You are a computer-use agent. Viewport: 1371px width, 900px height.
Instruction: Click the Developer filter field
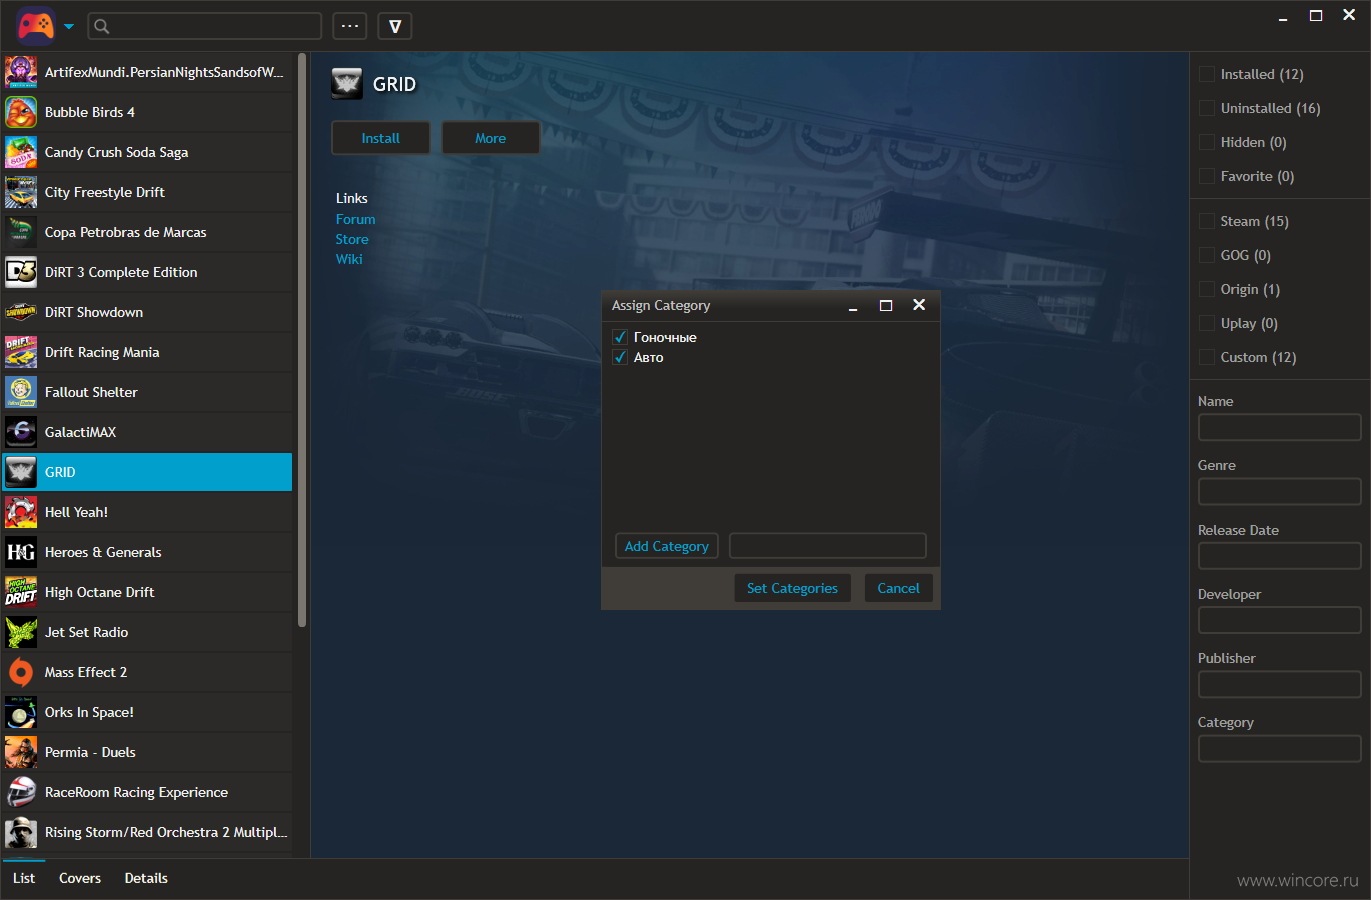(x=1280, y=620)
